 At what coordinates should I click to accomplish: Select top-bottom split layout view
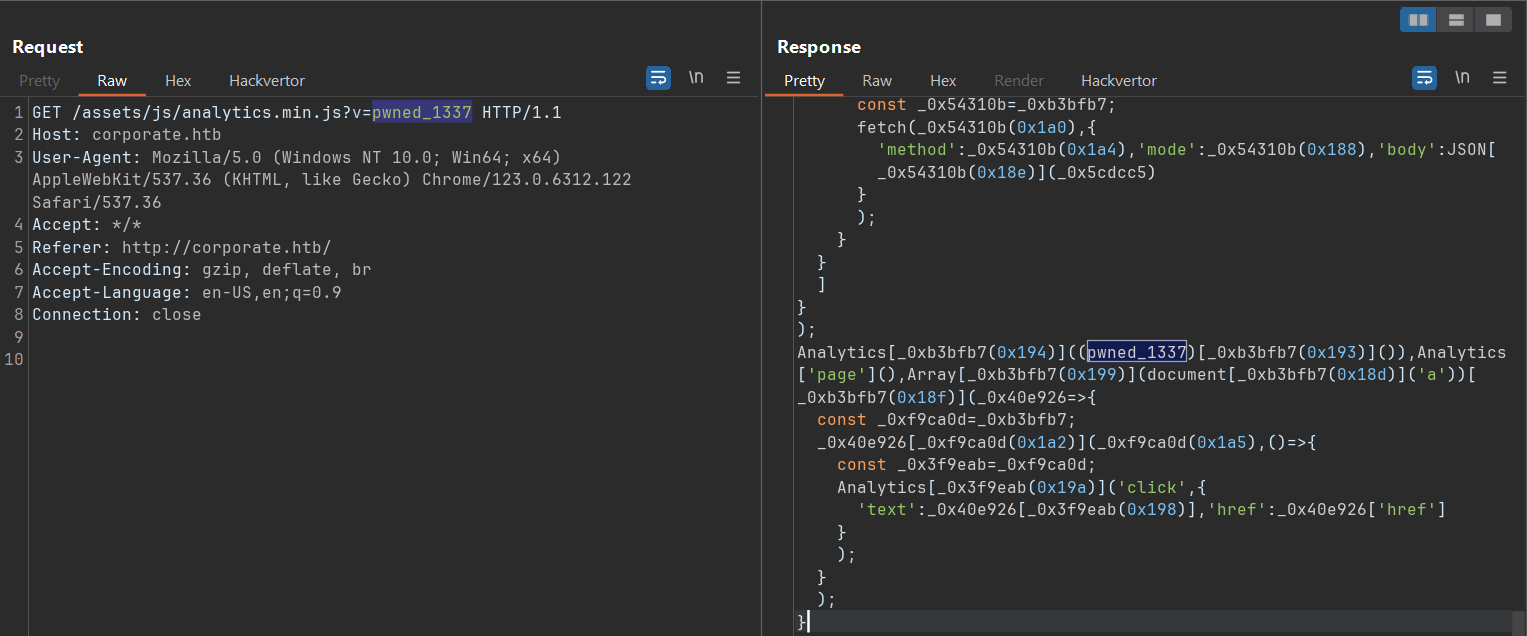tap(1456, 20)
